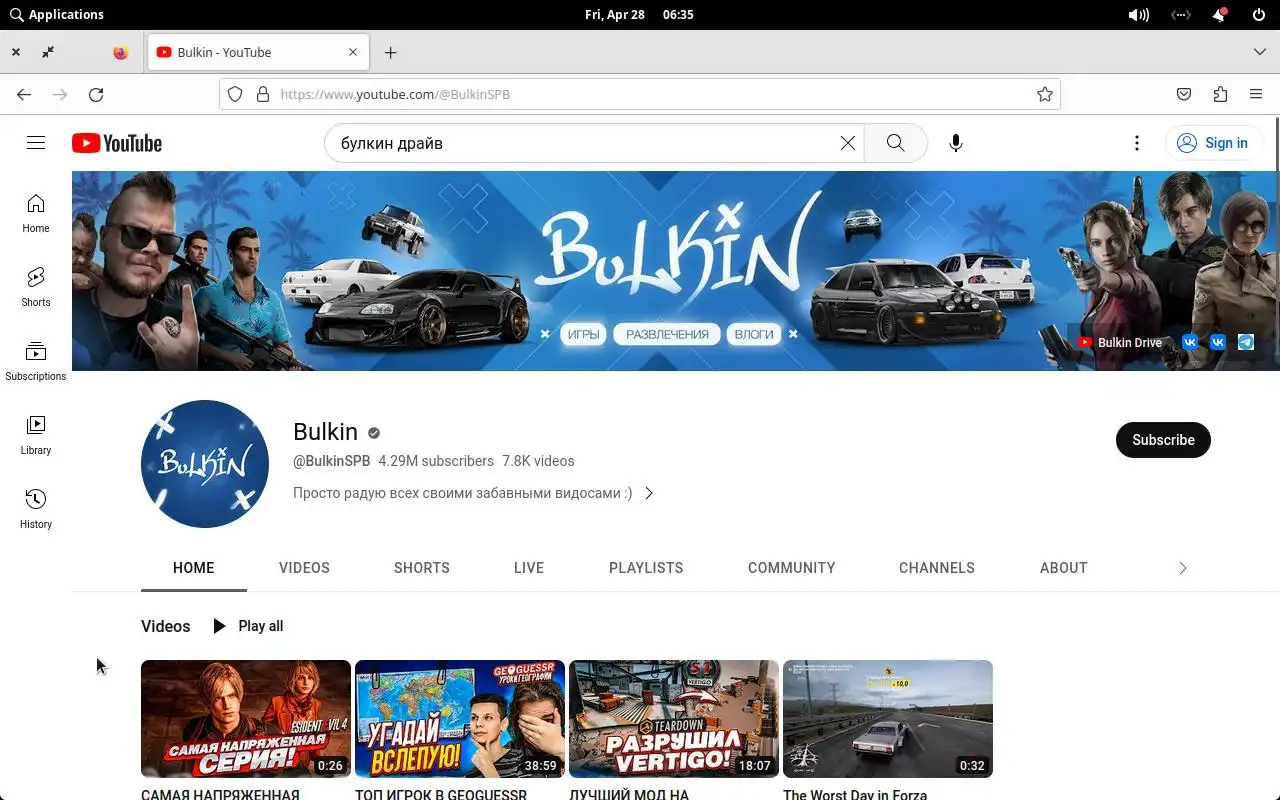Open the first VK link on the banner
This screenshot has height=800, width=1280.
point(1190,342)
